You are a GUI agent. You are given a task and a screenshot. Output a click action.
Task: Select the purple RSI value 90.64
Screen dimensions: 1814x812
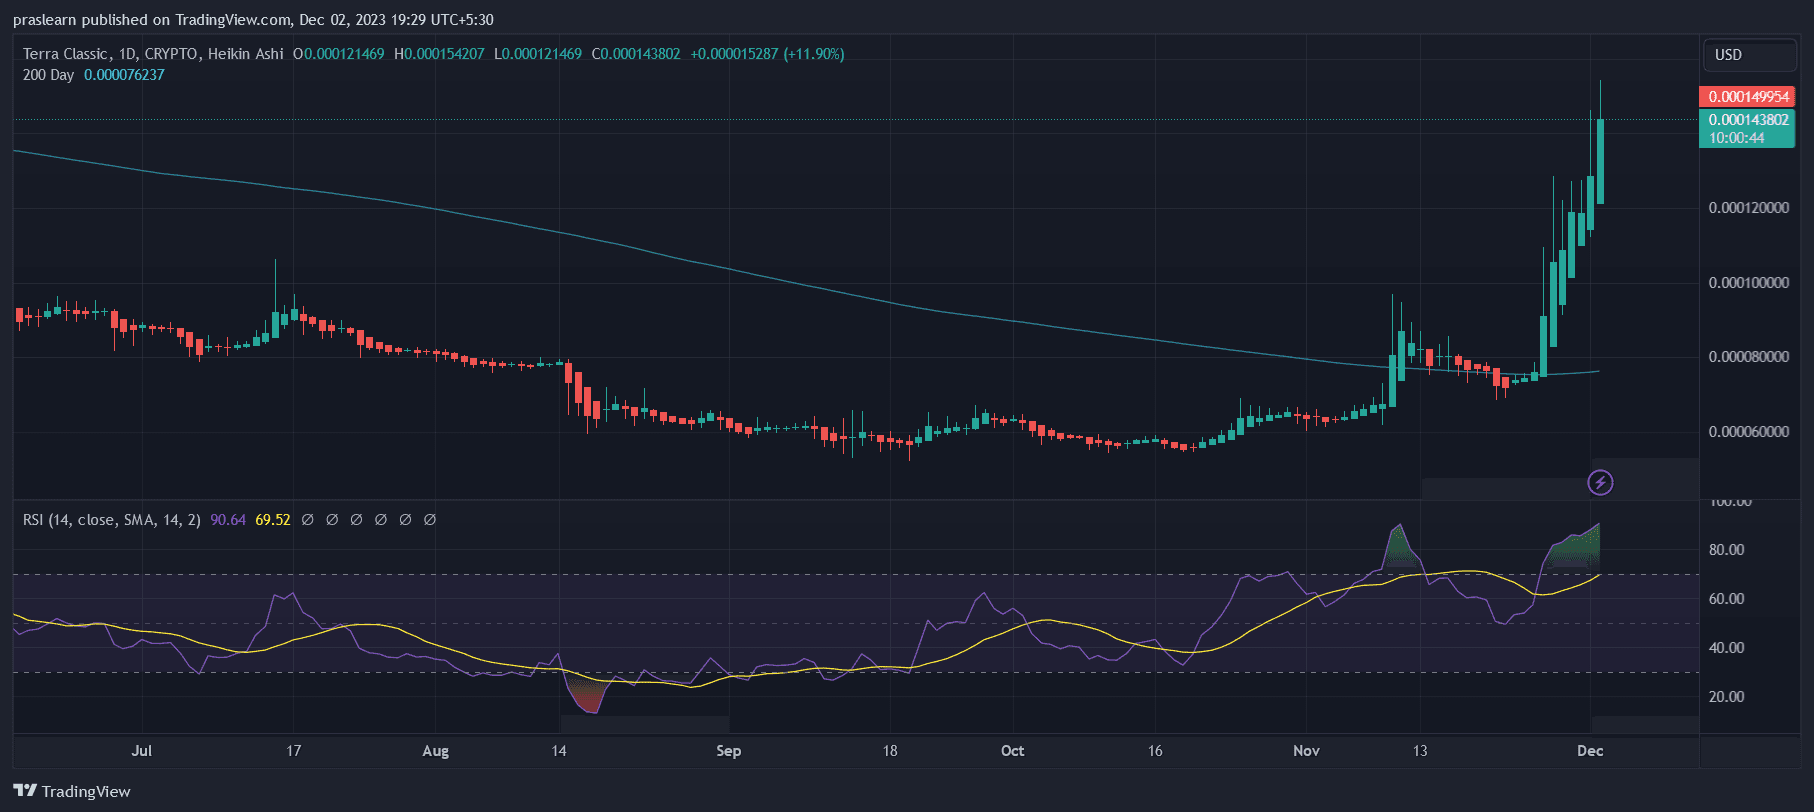point(228,520)
